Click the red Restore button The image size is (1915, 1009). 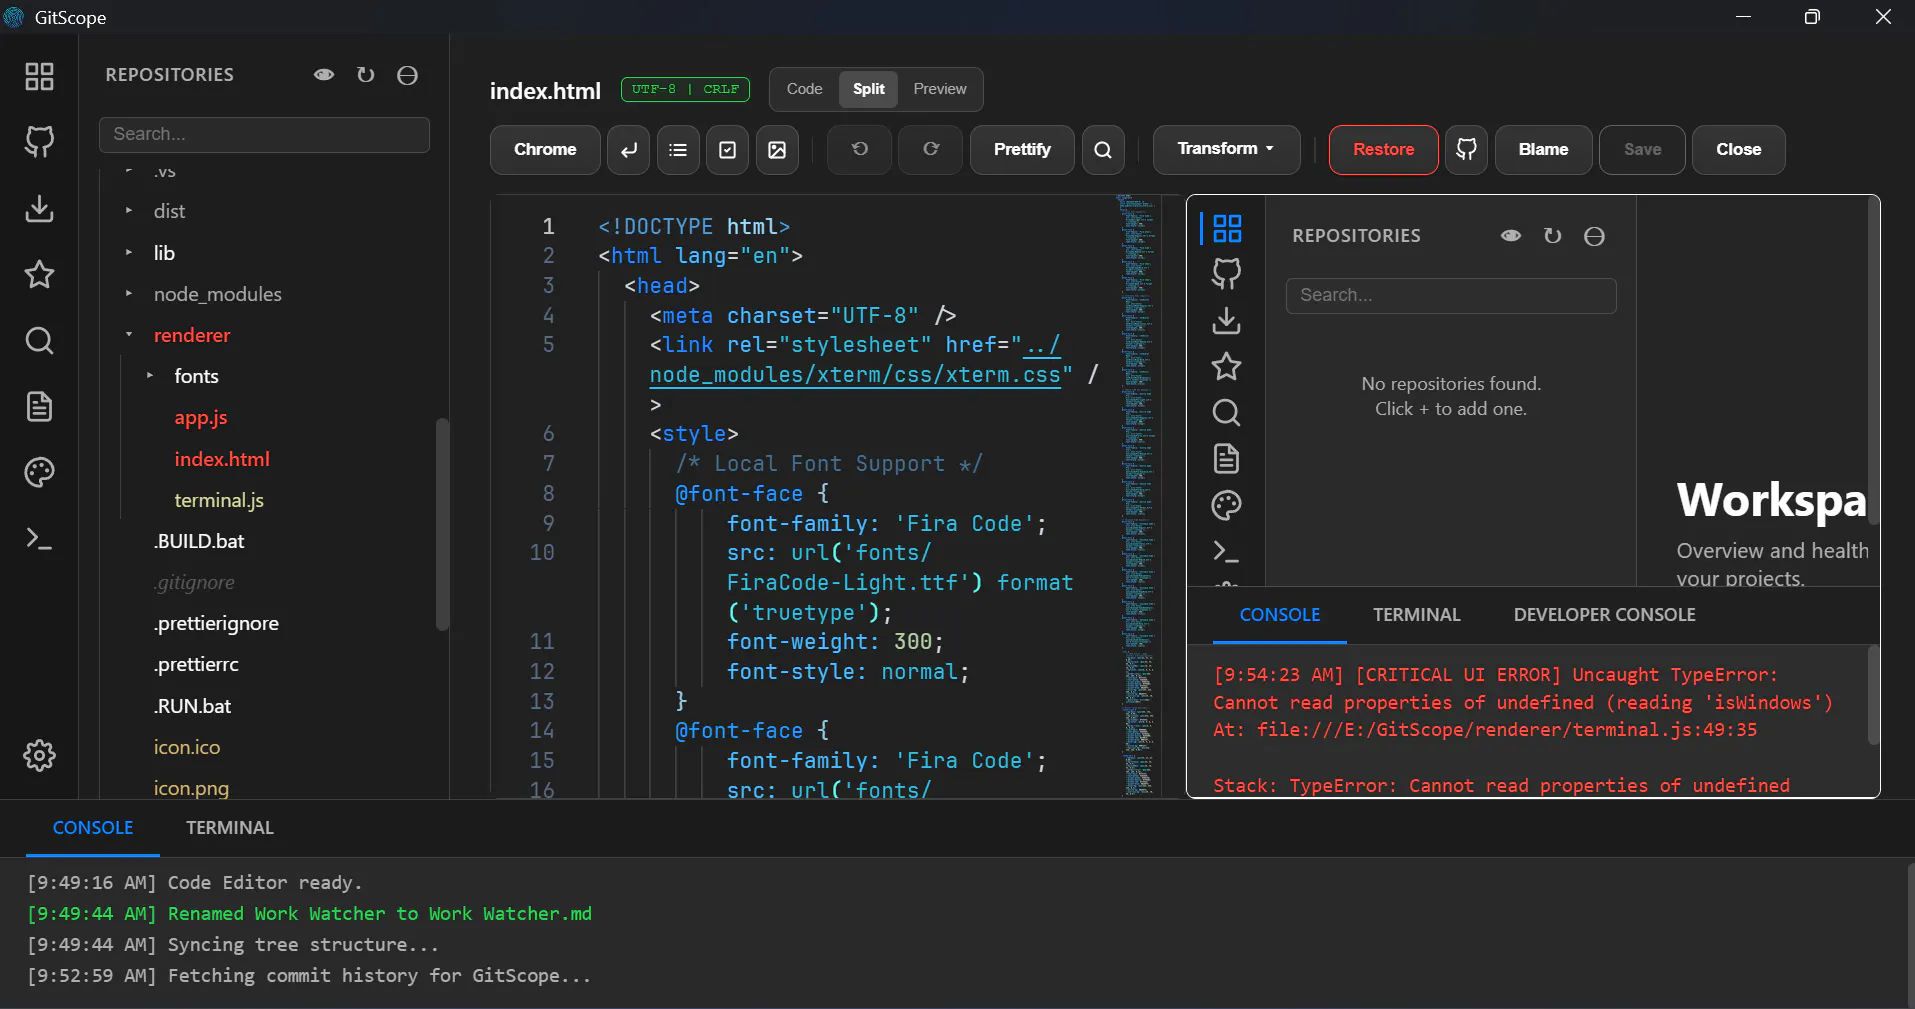click(1383, 150)
